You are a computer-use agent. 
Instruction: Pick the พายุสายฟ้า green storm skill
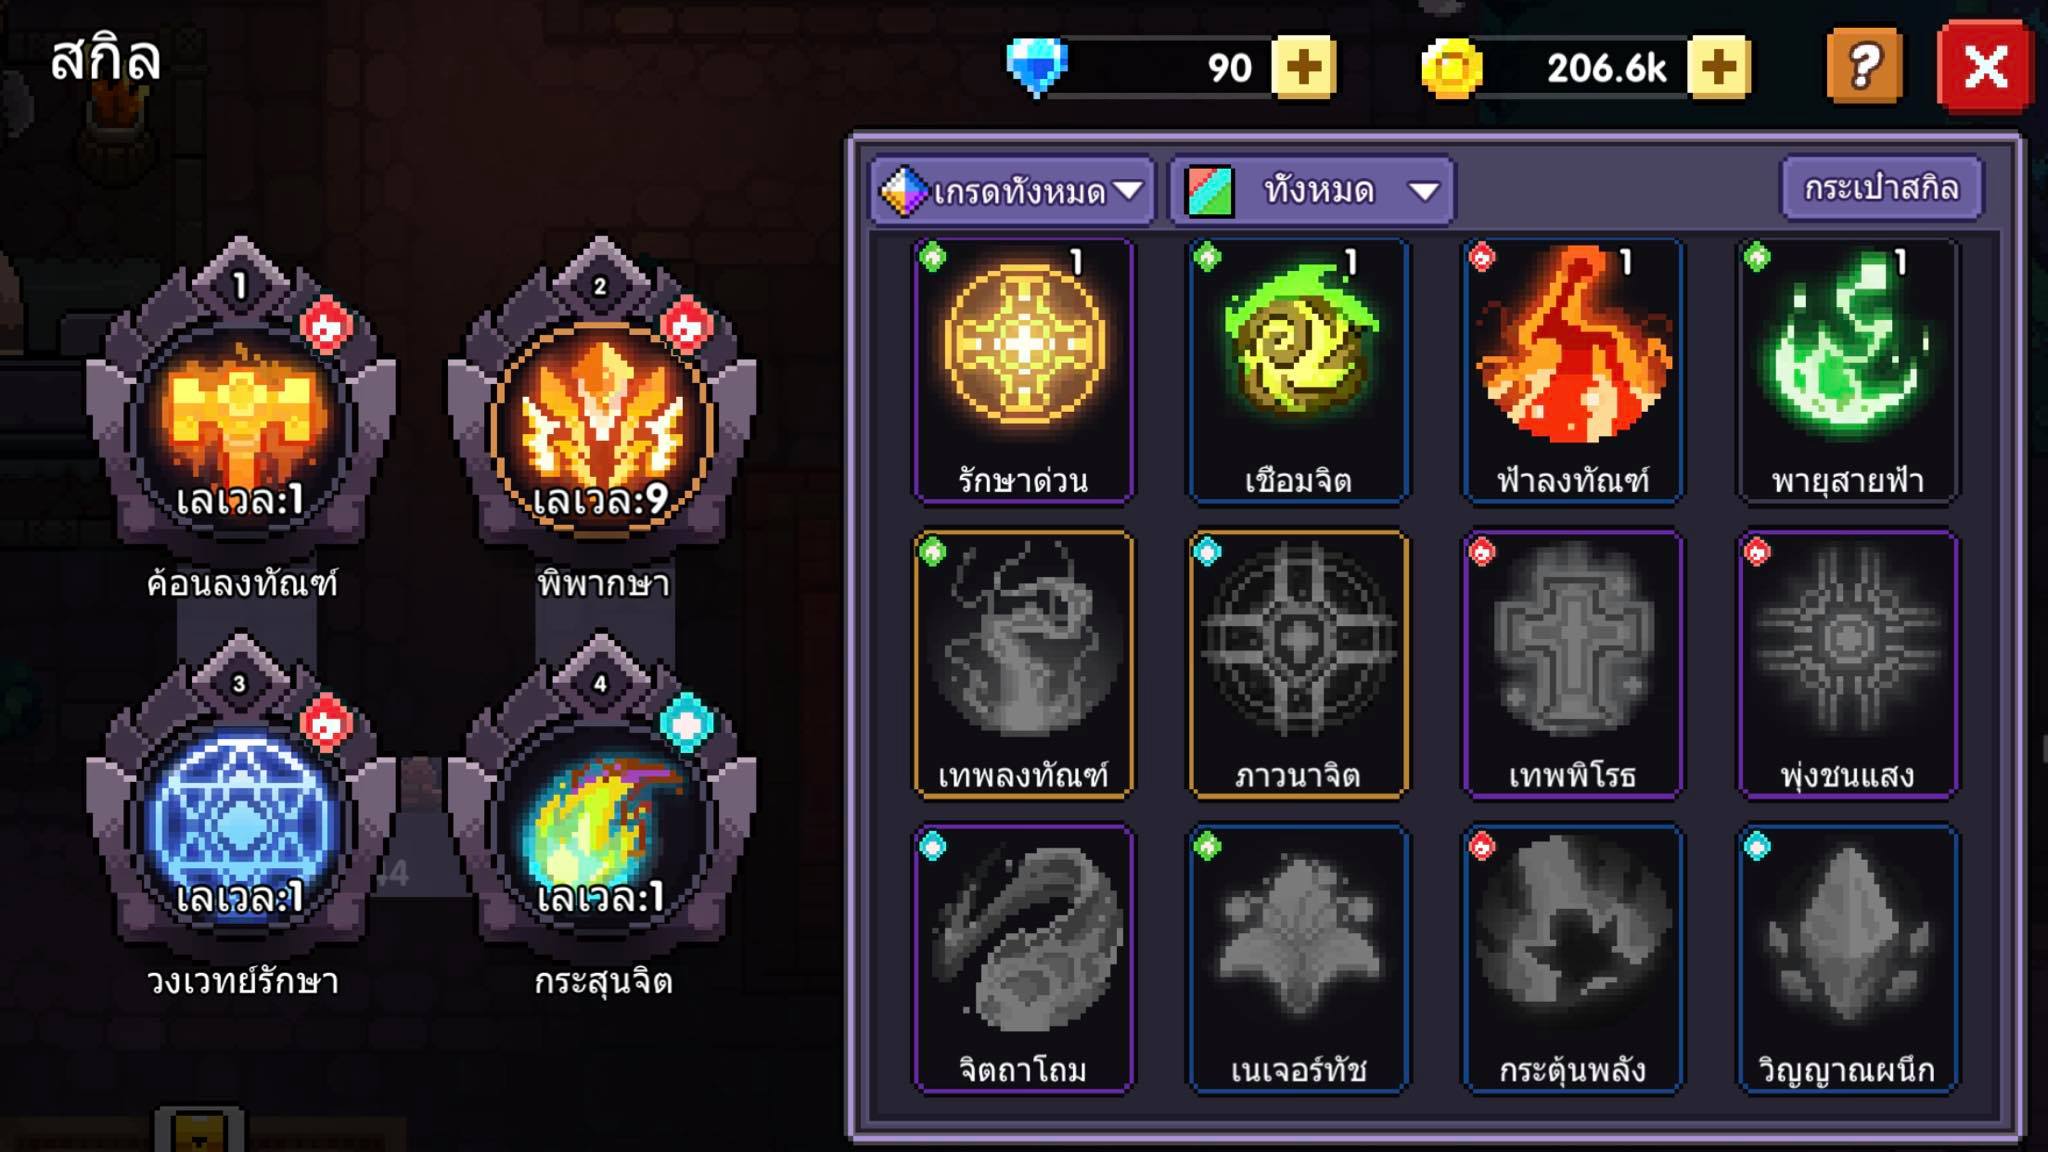1847,370
